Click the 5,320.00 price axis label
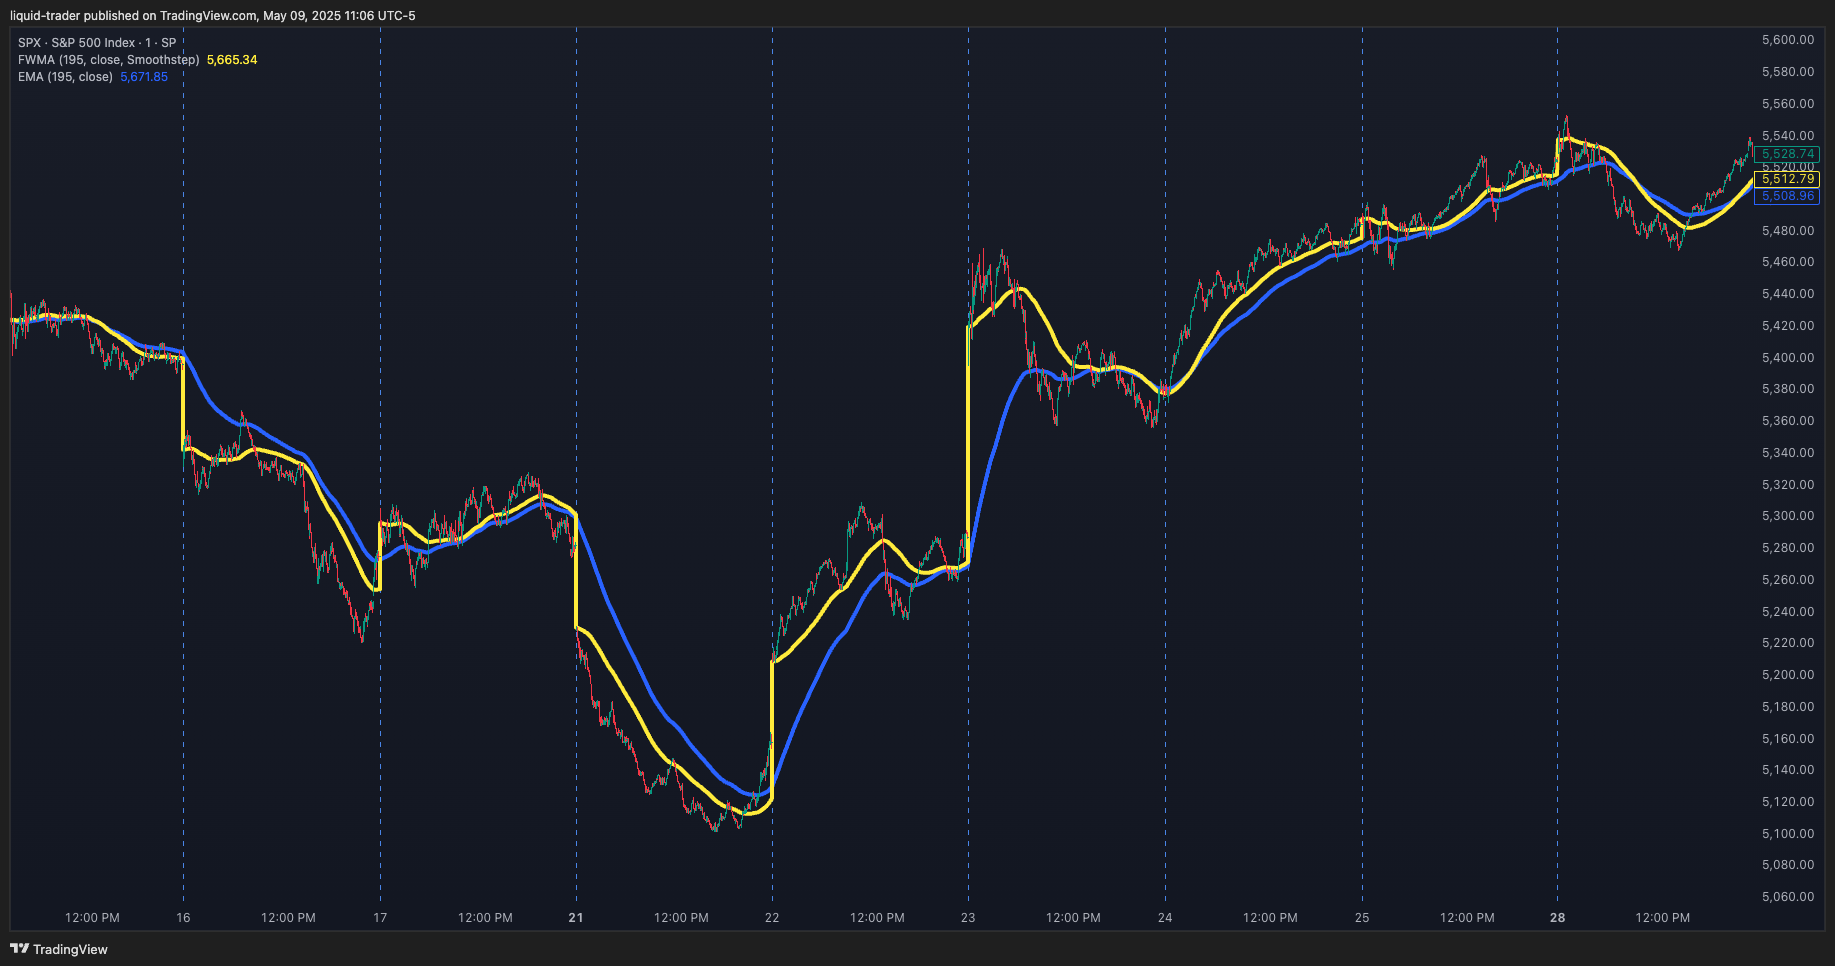The height and width of the screenshot is (966, 1835). click(x=1788, y=484)
